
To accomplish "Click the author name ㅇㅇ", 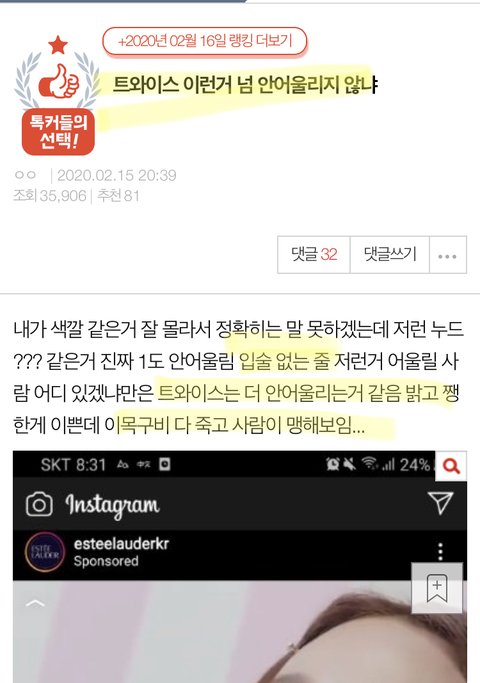I will pos(25,175).
